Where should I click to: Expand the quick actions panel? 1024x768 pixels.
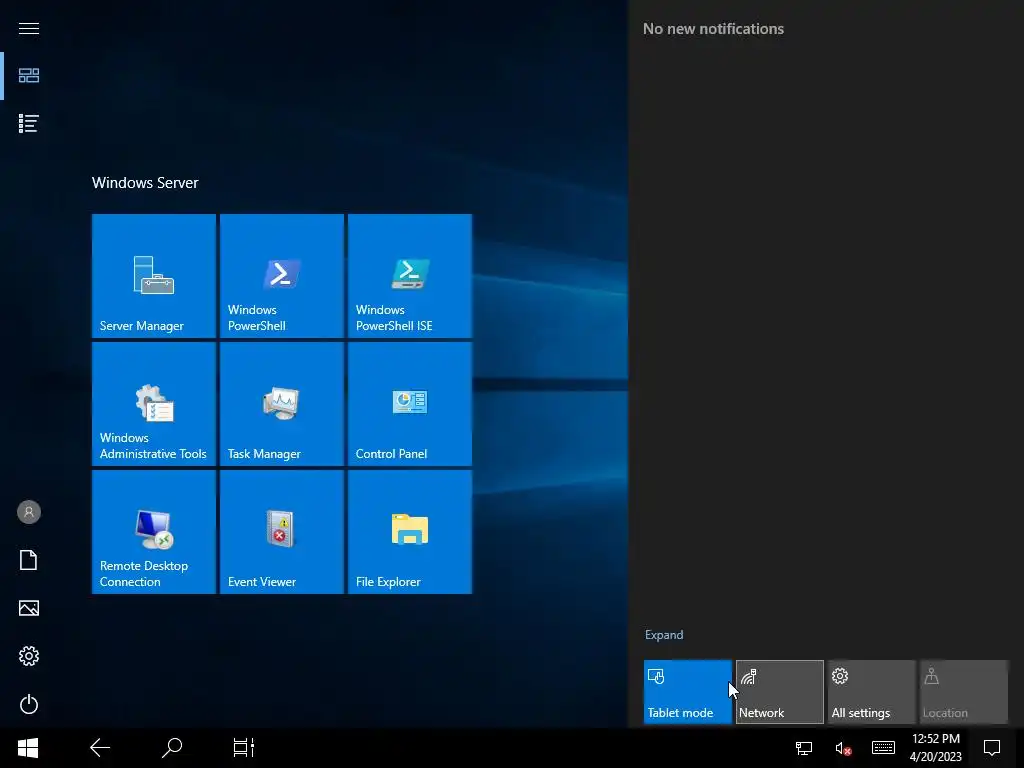[664, 635]
